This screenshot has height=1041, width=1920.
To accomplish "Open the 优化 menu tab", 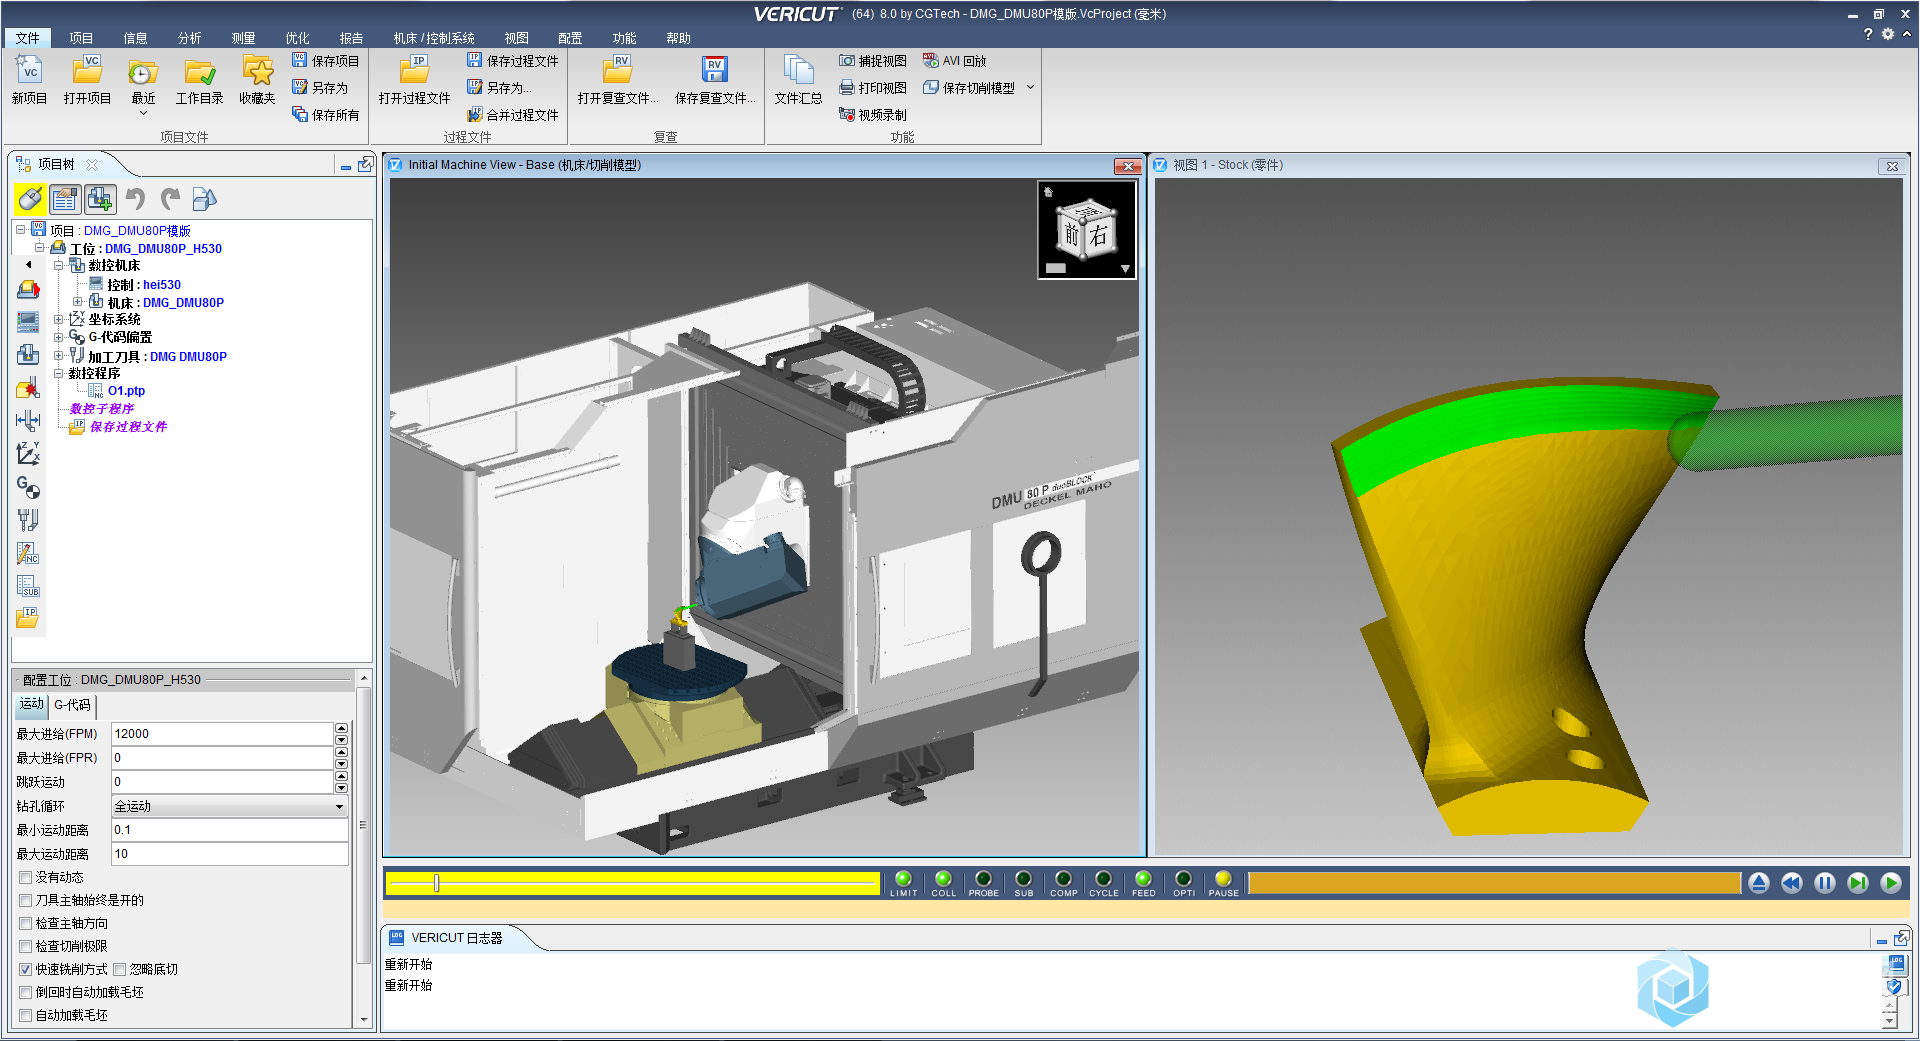I will [298, 38].
